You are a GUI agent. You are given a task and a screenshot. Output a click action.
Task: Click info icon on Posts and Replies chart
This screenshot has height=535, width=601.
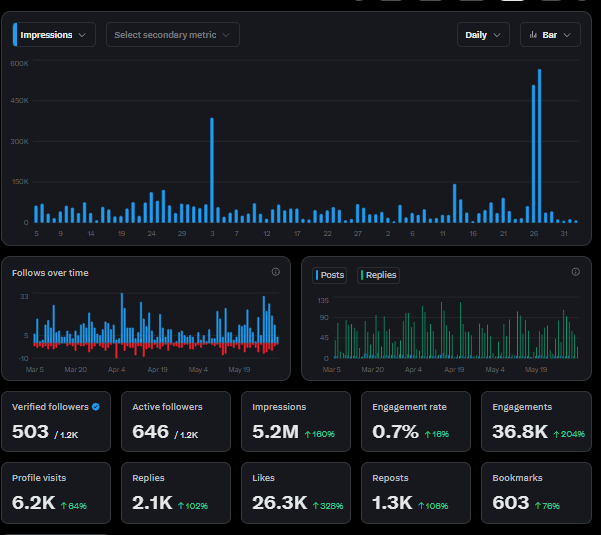[575, 272]
